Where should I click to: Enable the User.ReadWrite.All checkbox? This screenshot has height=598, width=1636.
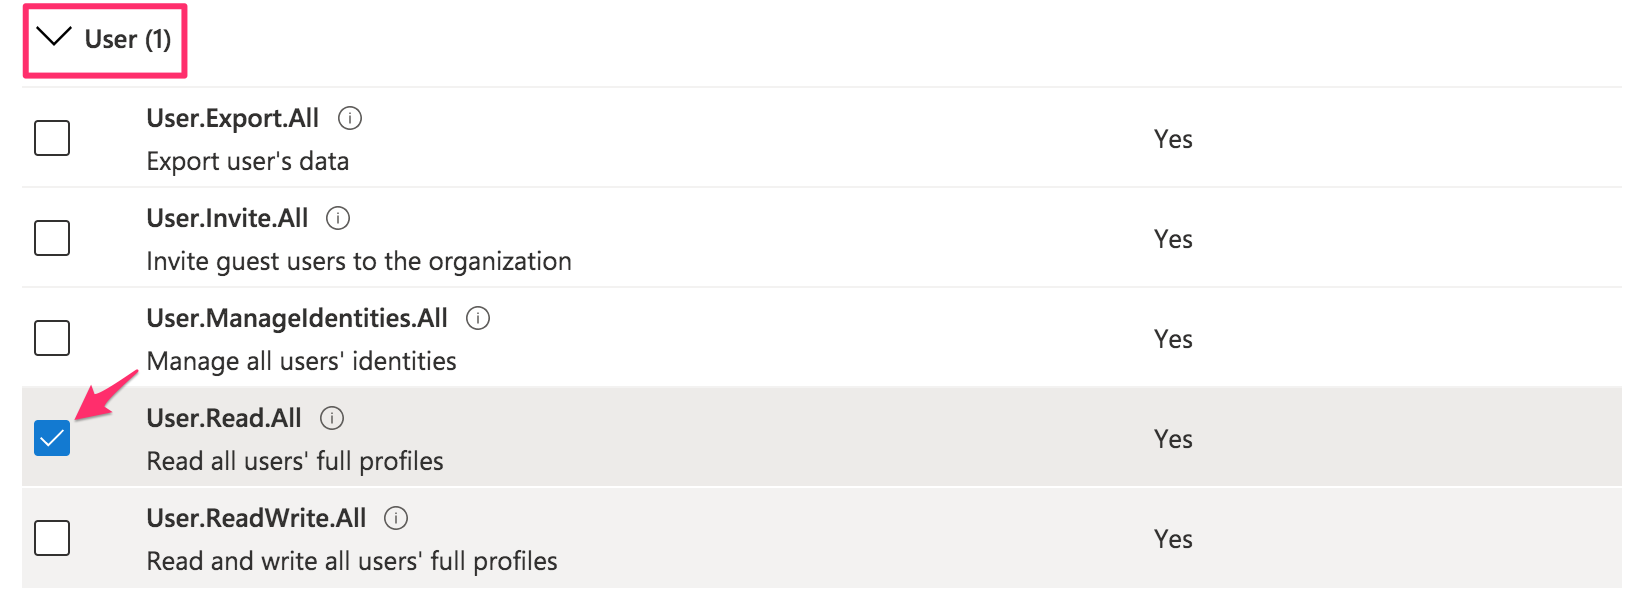tap(51, 538)
